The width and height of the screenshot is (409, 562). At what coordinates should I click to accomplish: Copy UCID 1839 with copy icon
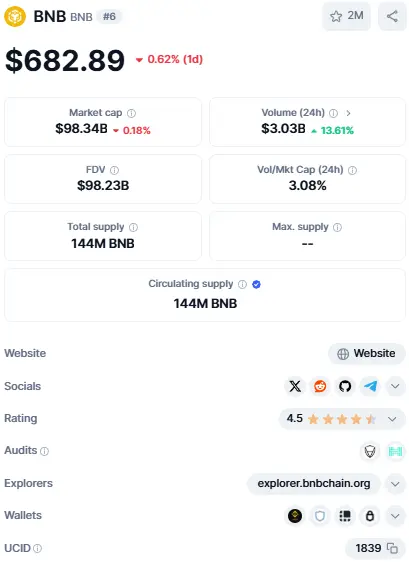(393, 548)
